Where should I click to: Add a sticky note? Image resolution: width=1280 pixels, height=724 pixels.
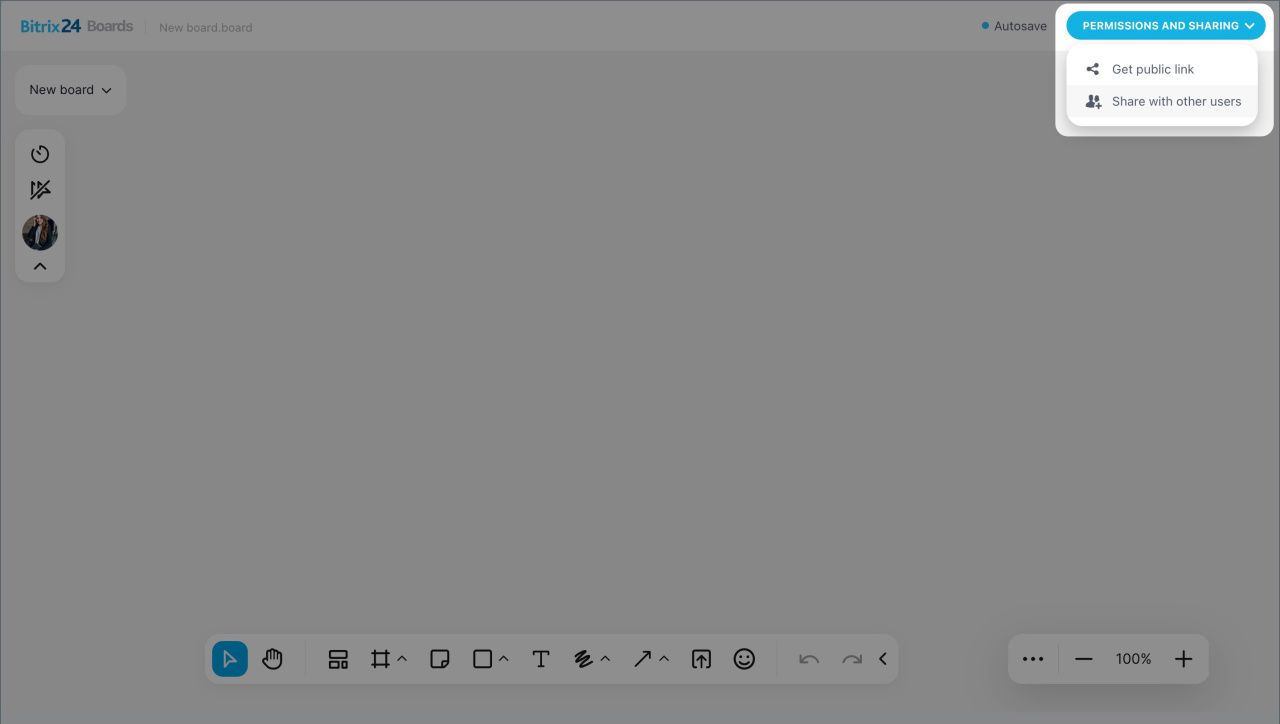(439, 659)
